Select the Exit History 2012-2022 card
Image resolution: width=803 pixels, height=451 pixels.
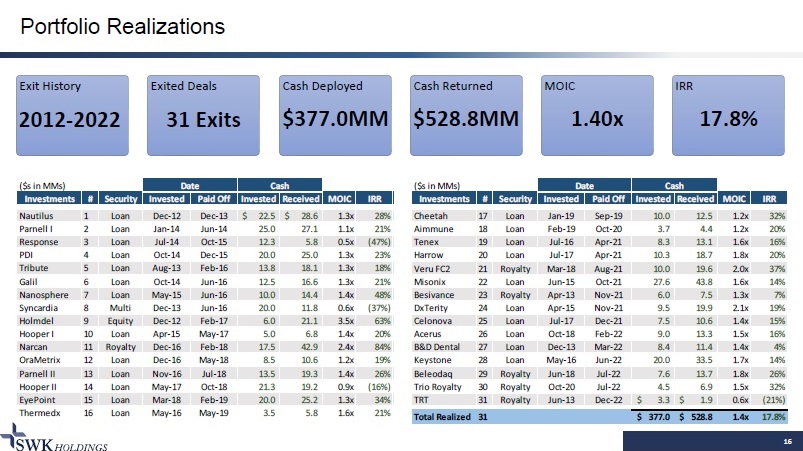point(73,108)
